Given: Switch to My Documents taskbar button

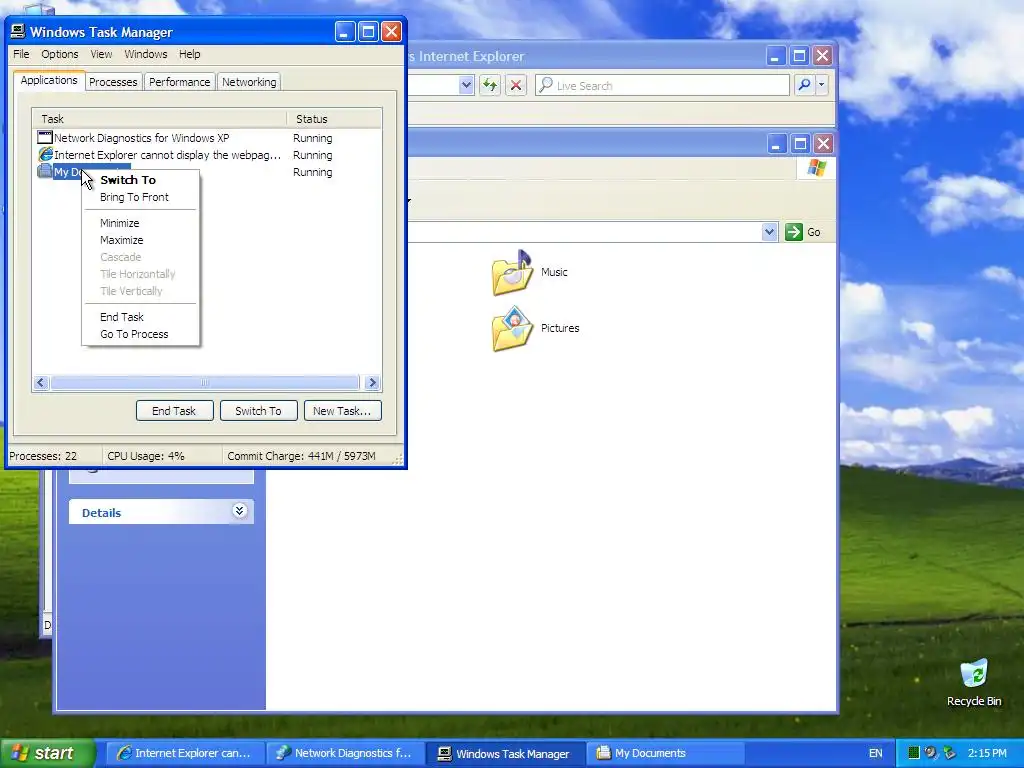Looking at the screenshot, I should tap(665, 753).
